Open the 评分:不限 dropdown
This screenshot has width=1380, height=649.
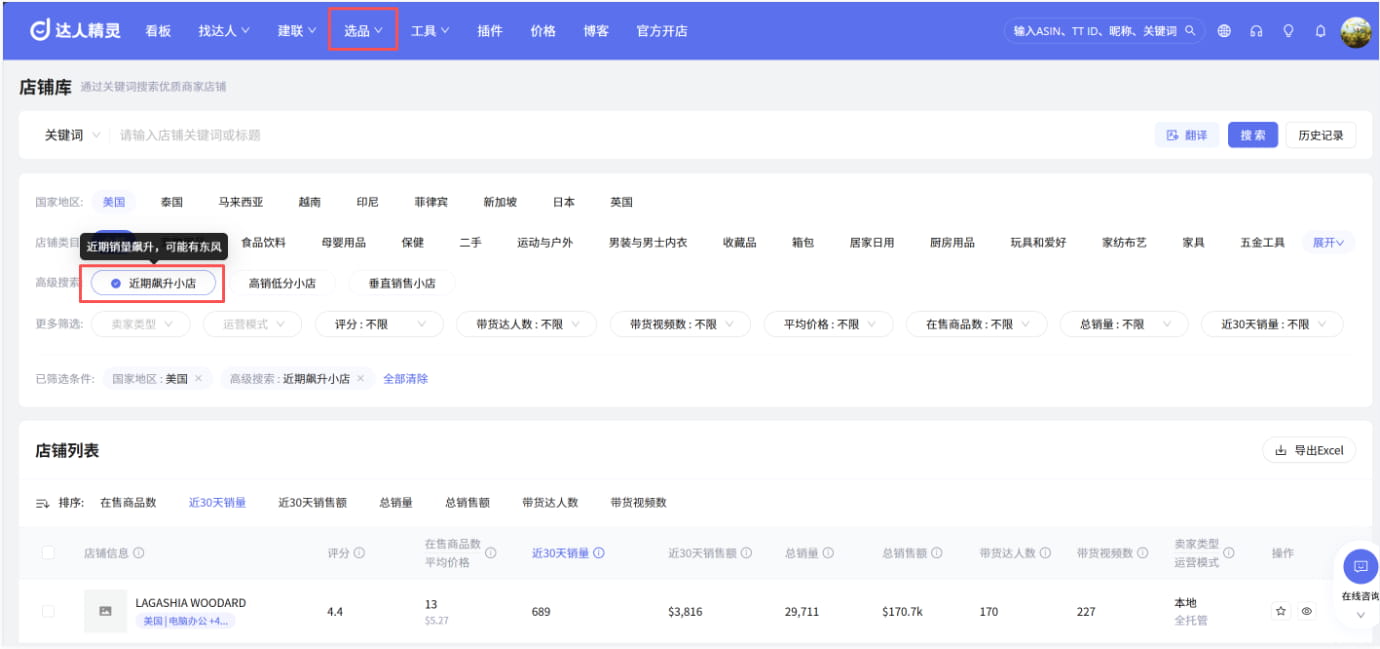point(379,324)
